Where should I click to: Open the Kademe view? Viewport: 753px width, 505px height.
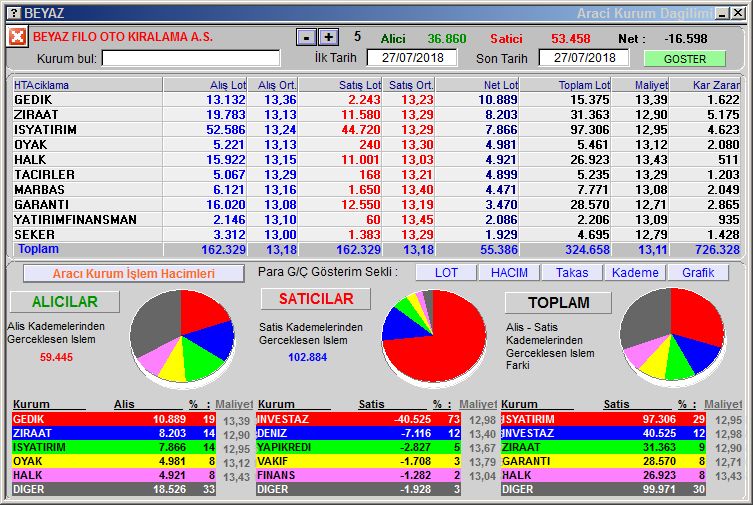pos(635,273)
